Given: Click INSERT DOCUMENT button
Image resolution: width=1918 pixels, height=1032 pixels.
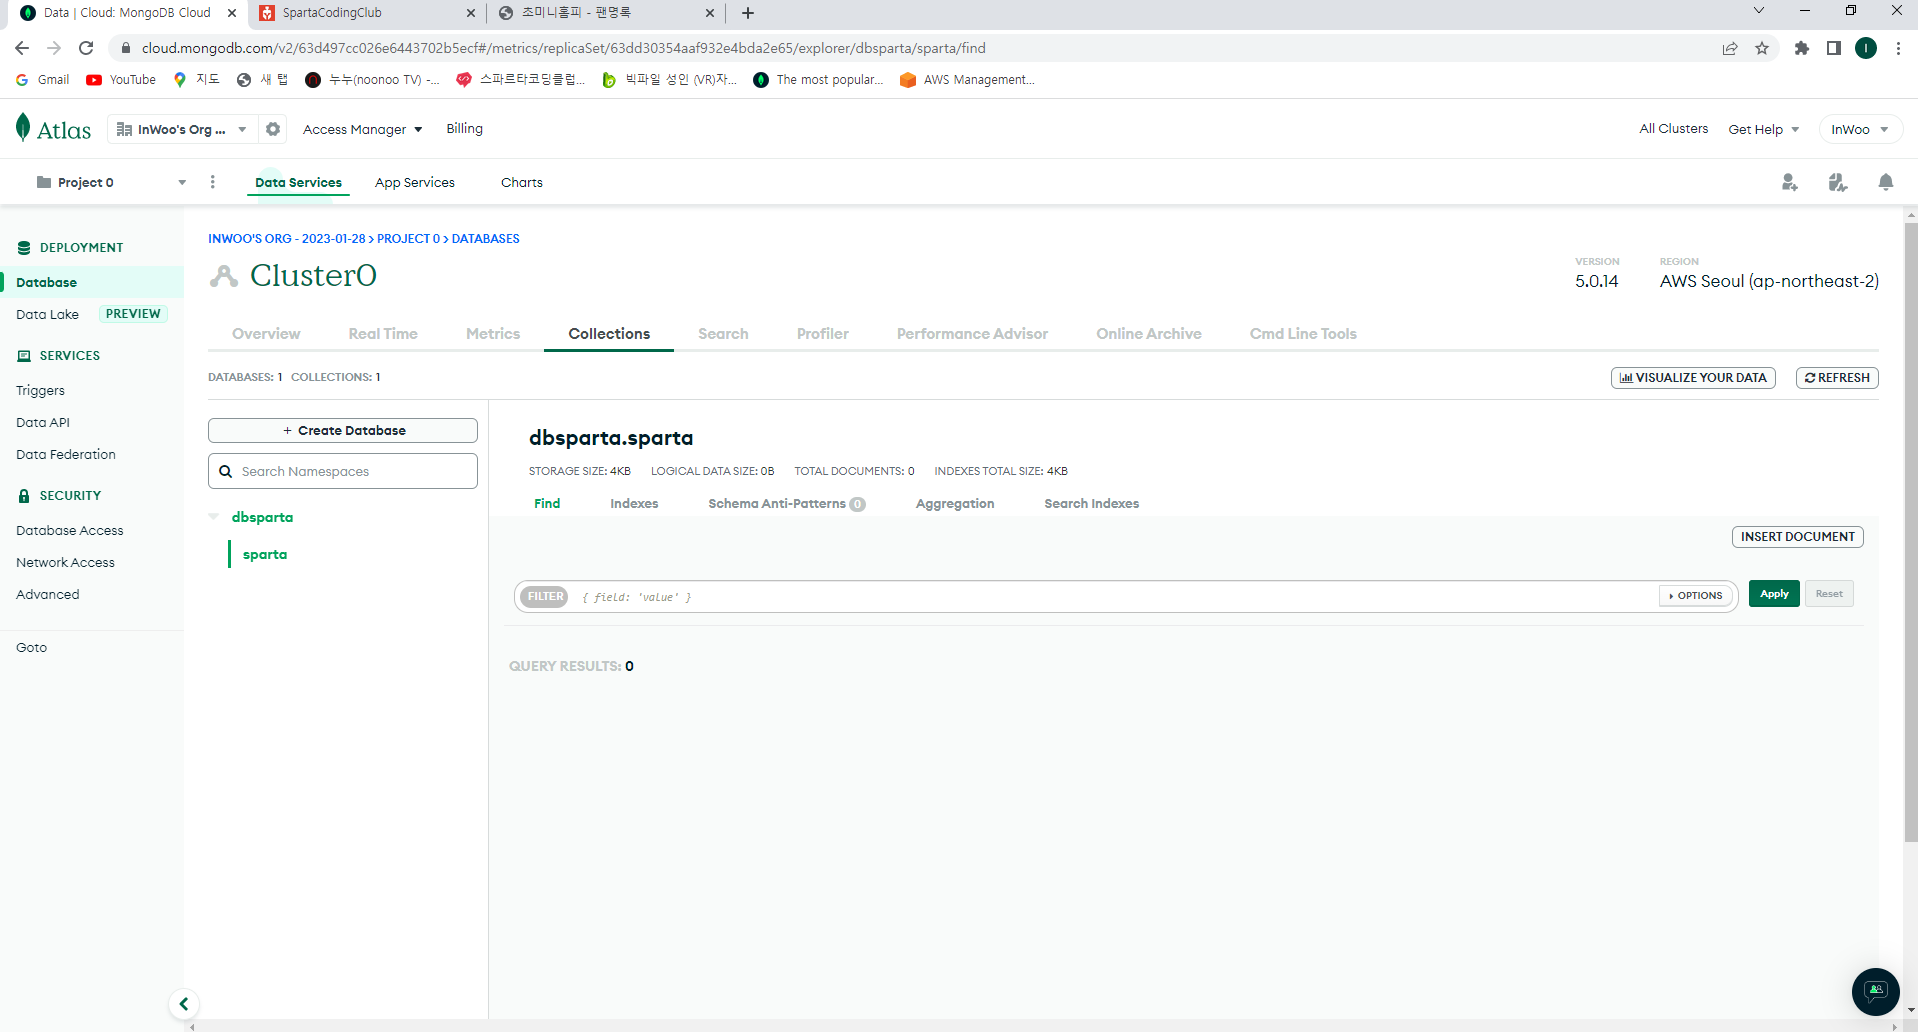Looking at the screenshot, I should click(x=1798, y=537).
